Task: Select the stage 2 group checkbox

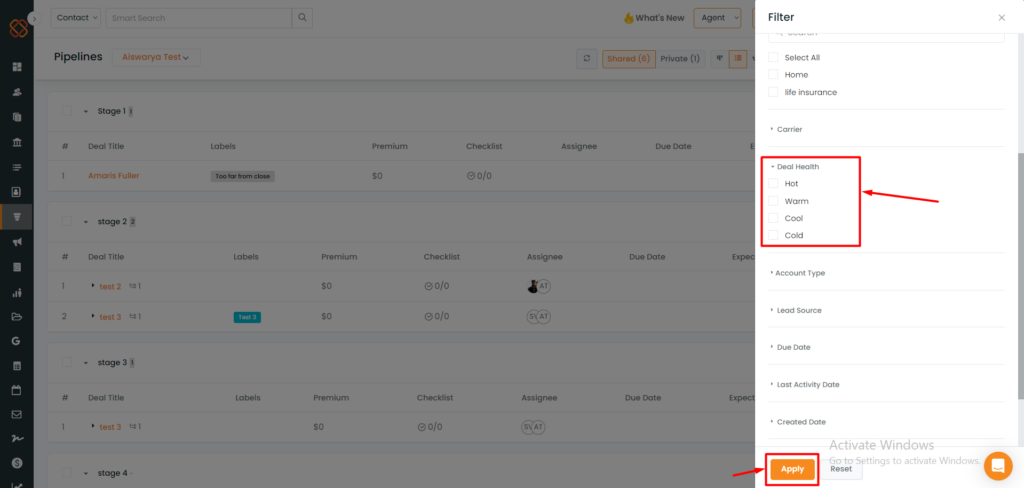Action: (67, 221)
